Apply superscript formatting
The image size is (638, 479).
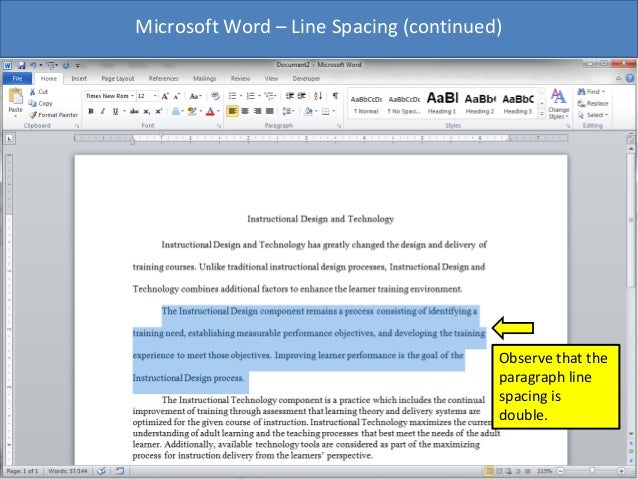point(159,111)
